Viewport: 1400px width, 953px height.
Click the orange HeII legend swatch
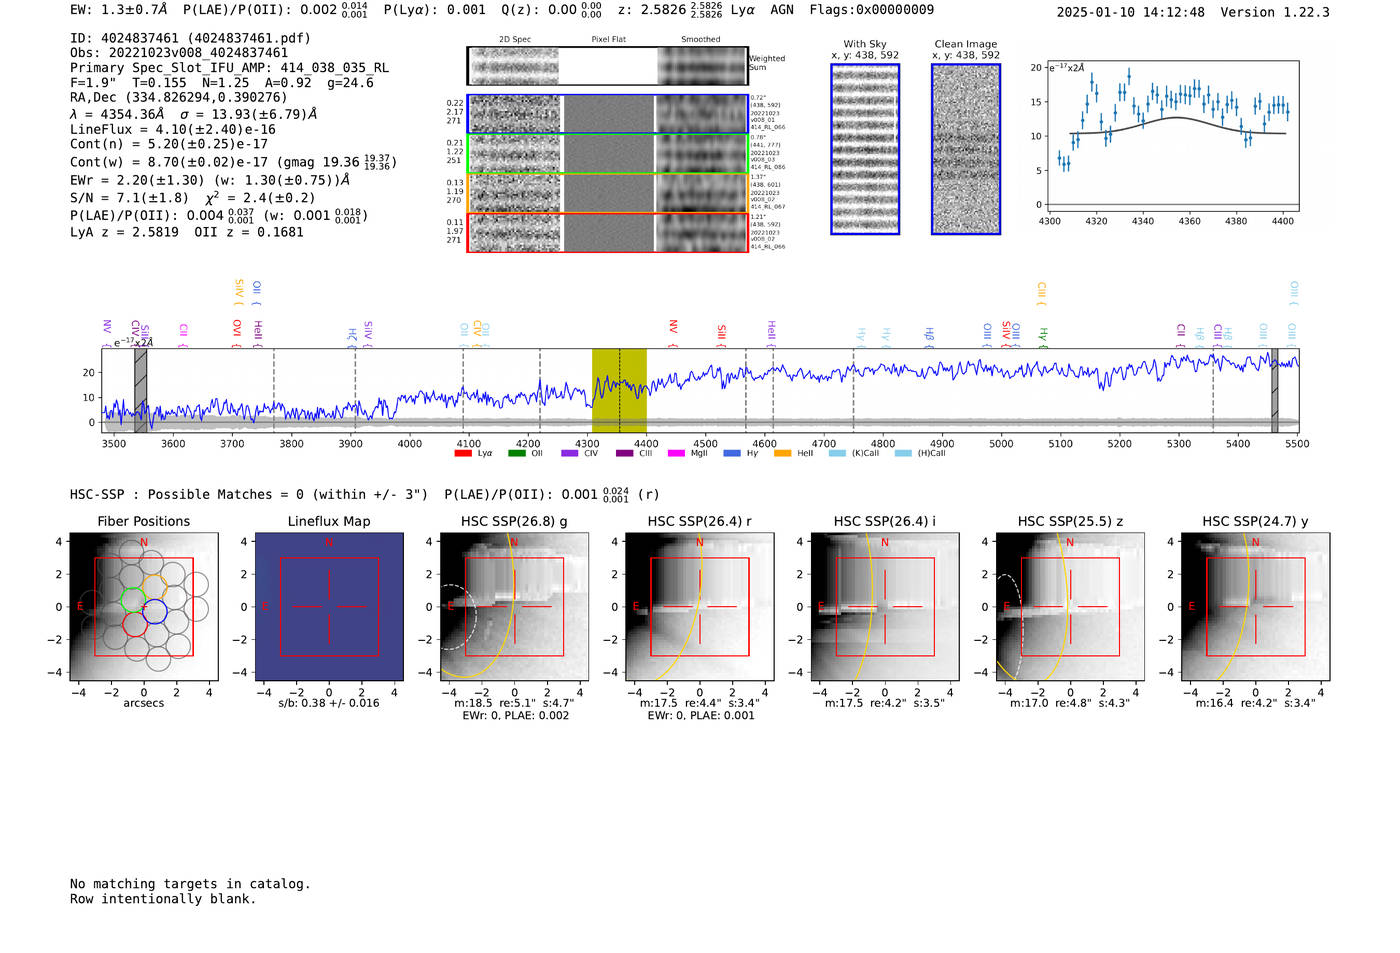point(783,454)
